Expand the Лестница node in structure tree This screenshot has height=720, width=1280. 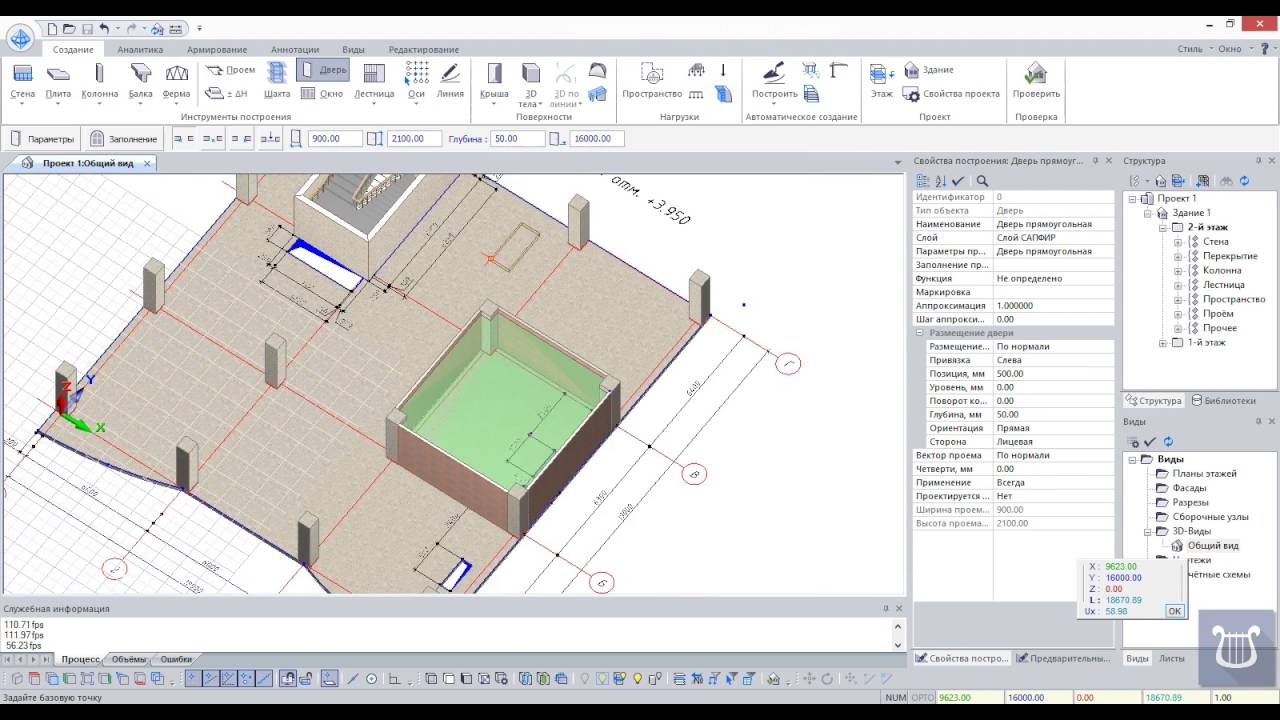(x=1178, y=285)
